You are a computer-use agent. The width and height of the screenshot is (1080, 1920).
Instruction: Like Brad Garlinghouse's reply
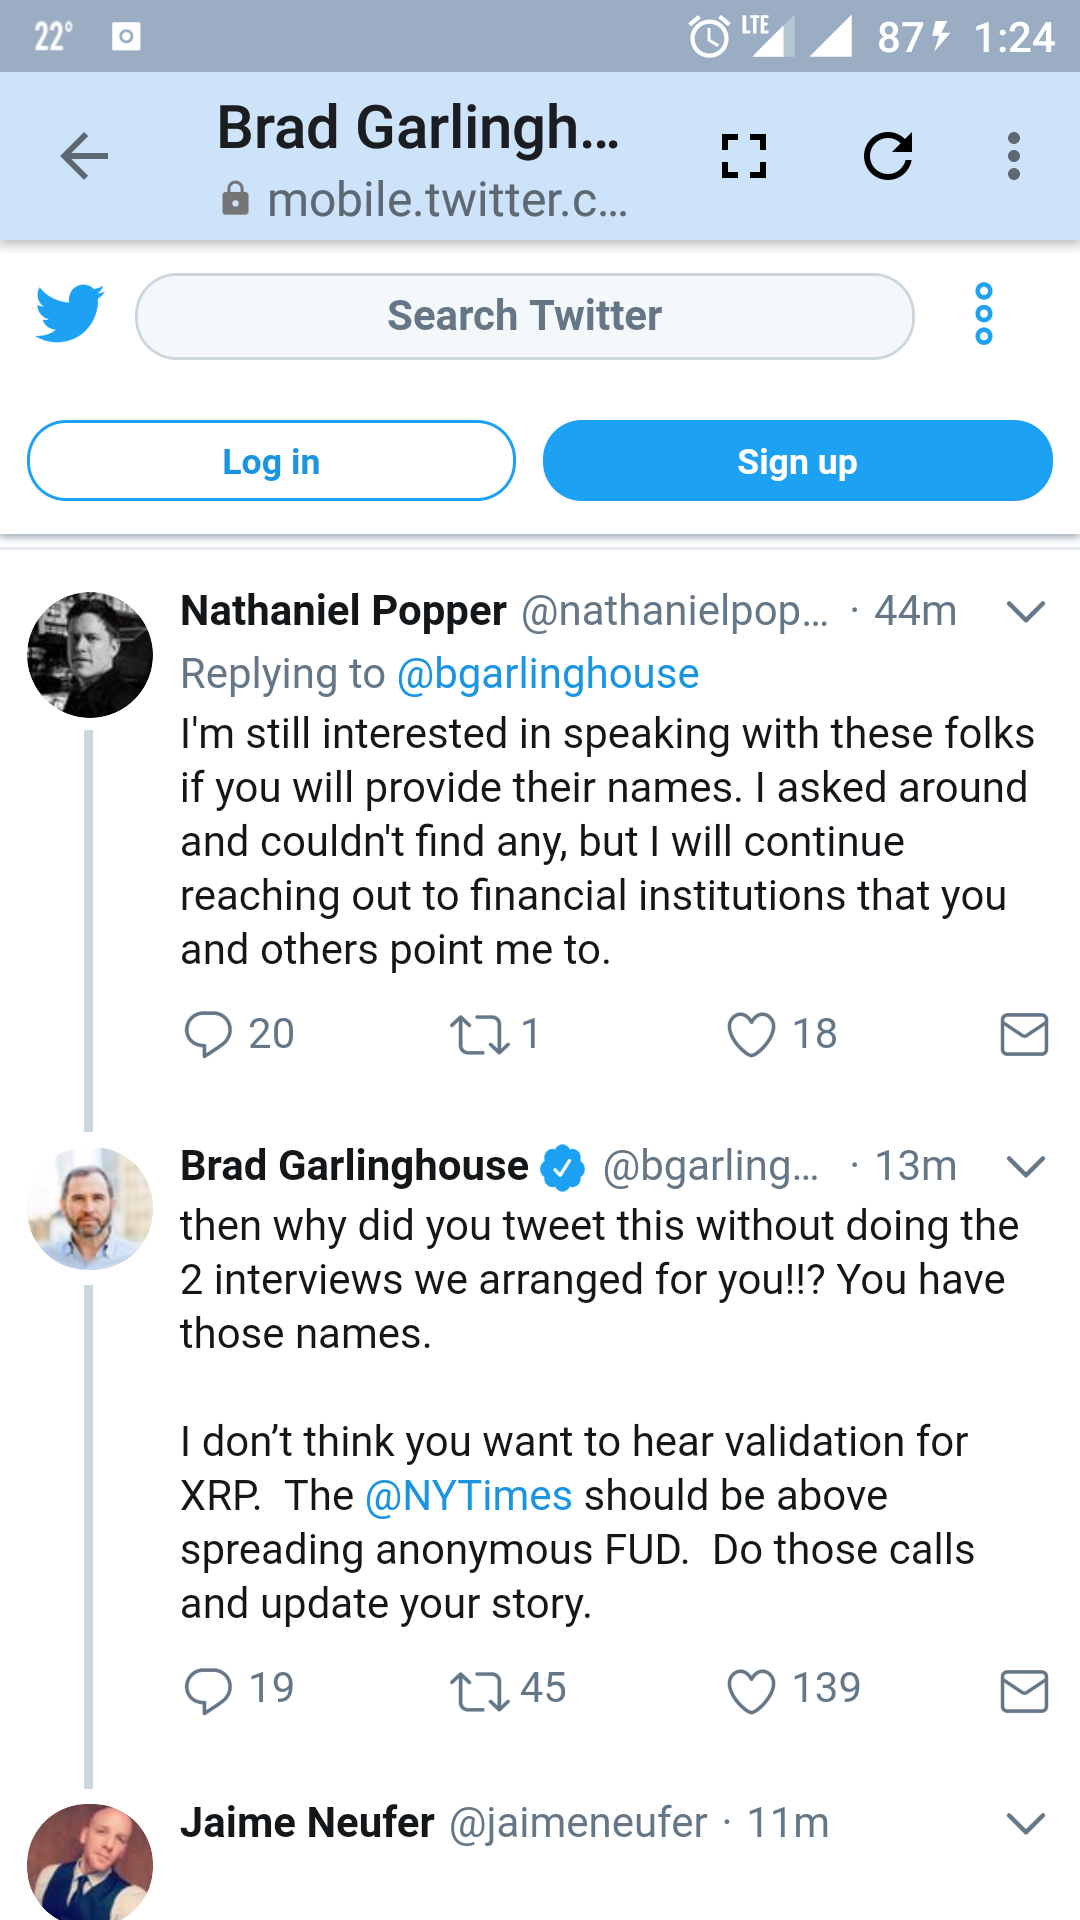tap(751, 1690)
